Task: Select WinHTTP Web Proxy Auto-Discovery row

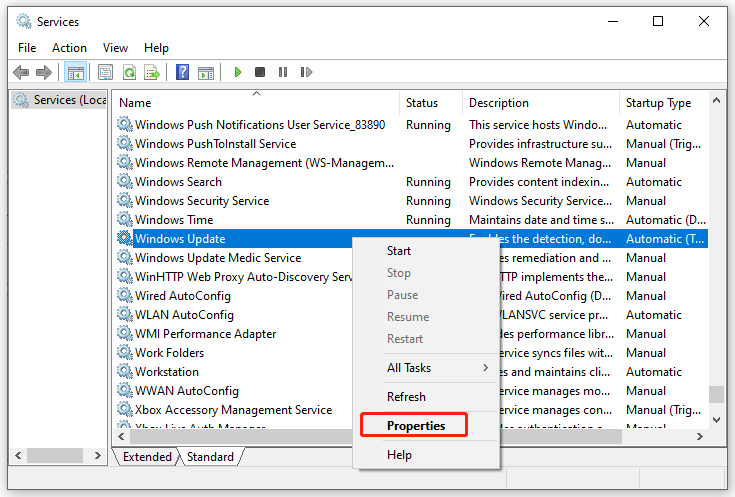Action: pyautogui.click(x=411, y=277)
